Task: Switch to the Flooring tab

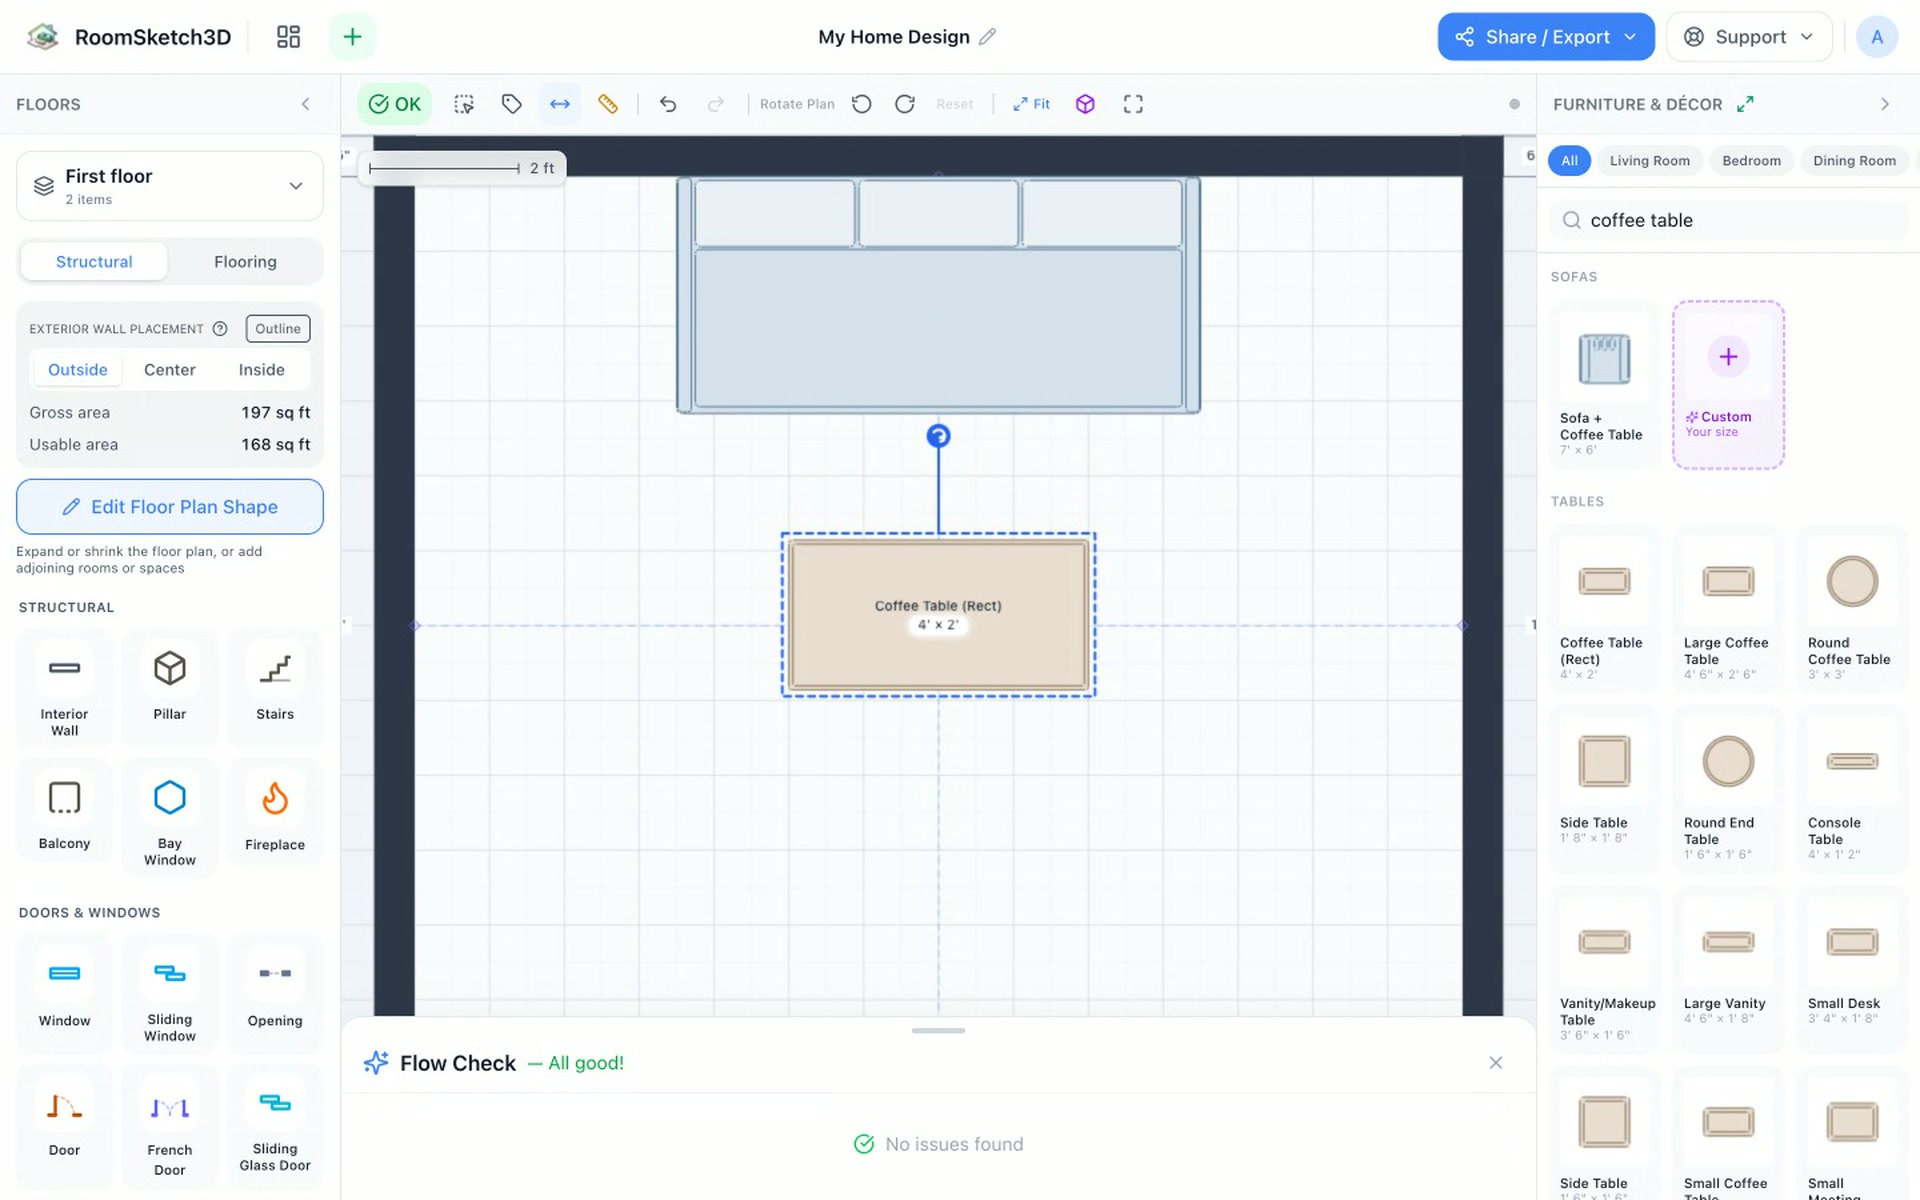Action: coord(245,262)
